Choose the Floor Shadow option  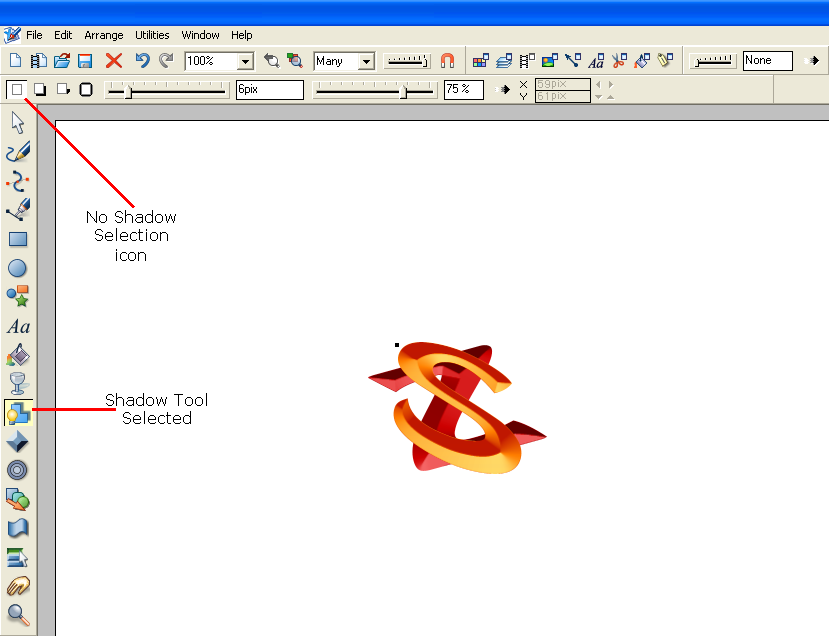[x=63, y=89]
